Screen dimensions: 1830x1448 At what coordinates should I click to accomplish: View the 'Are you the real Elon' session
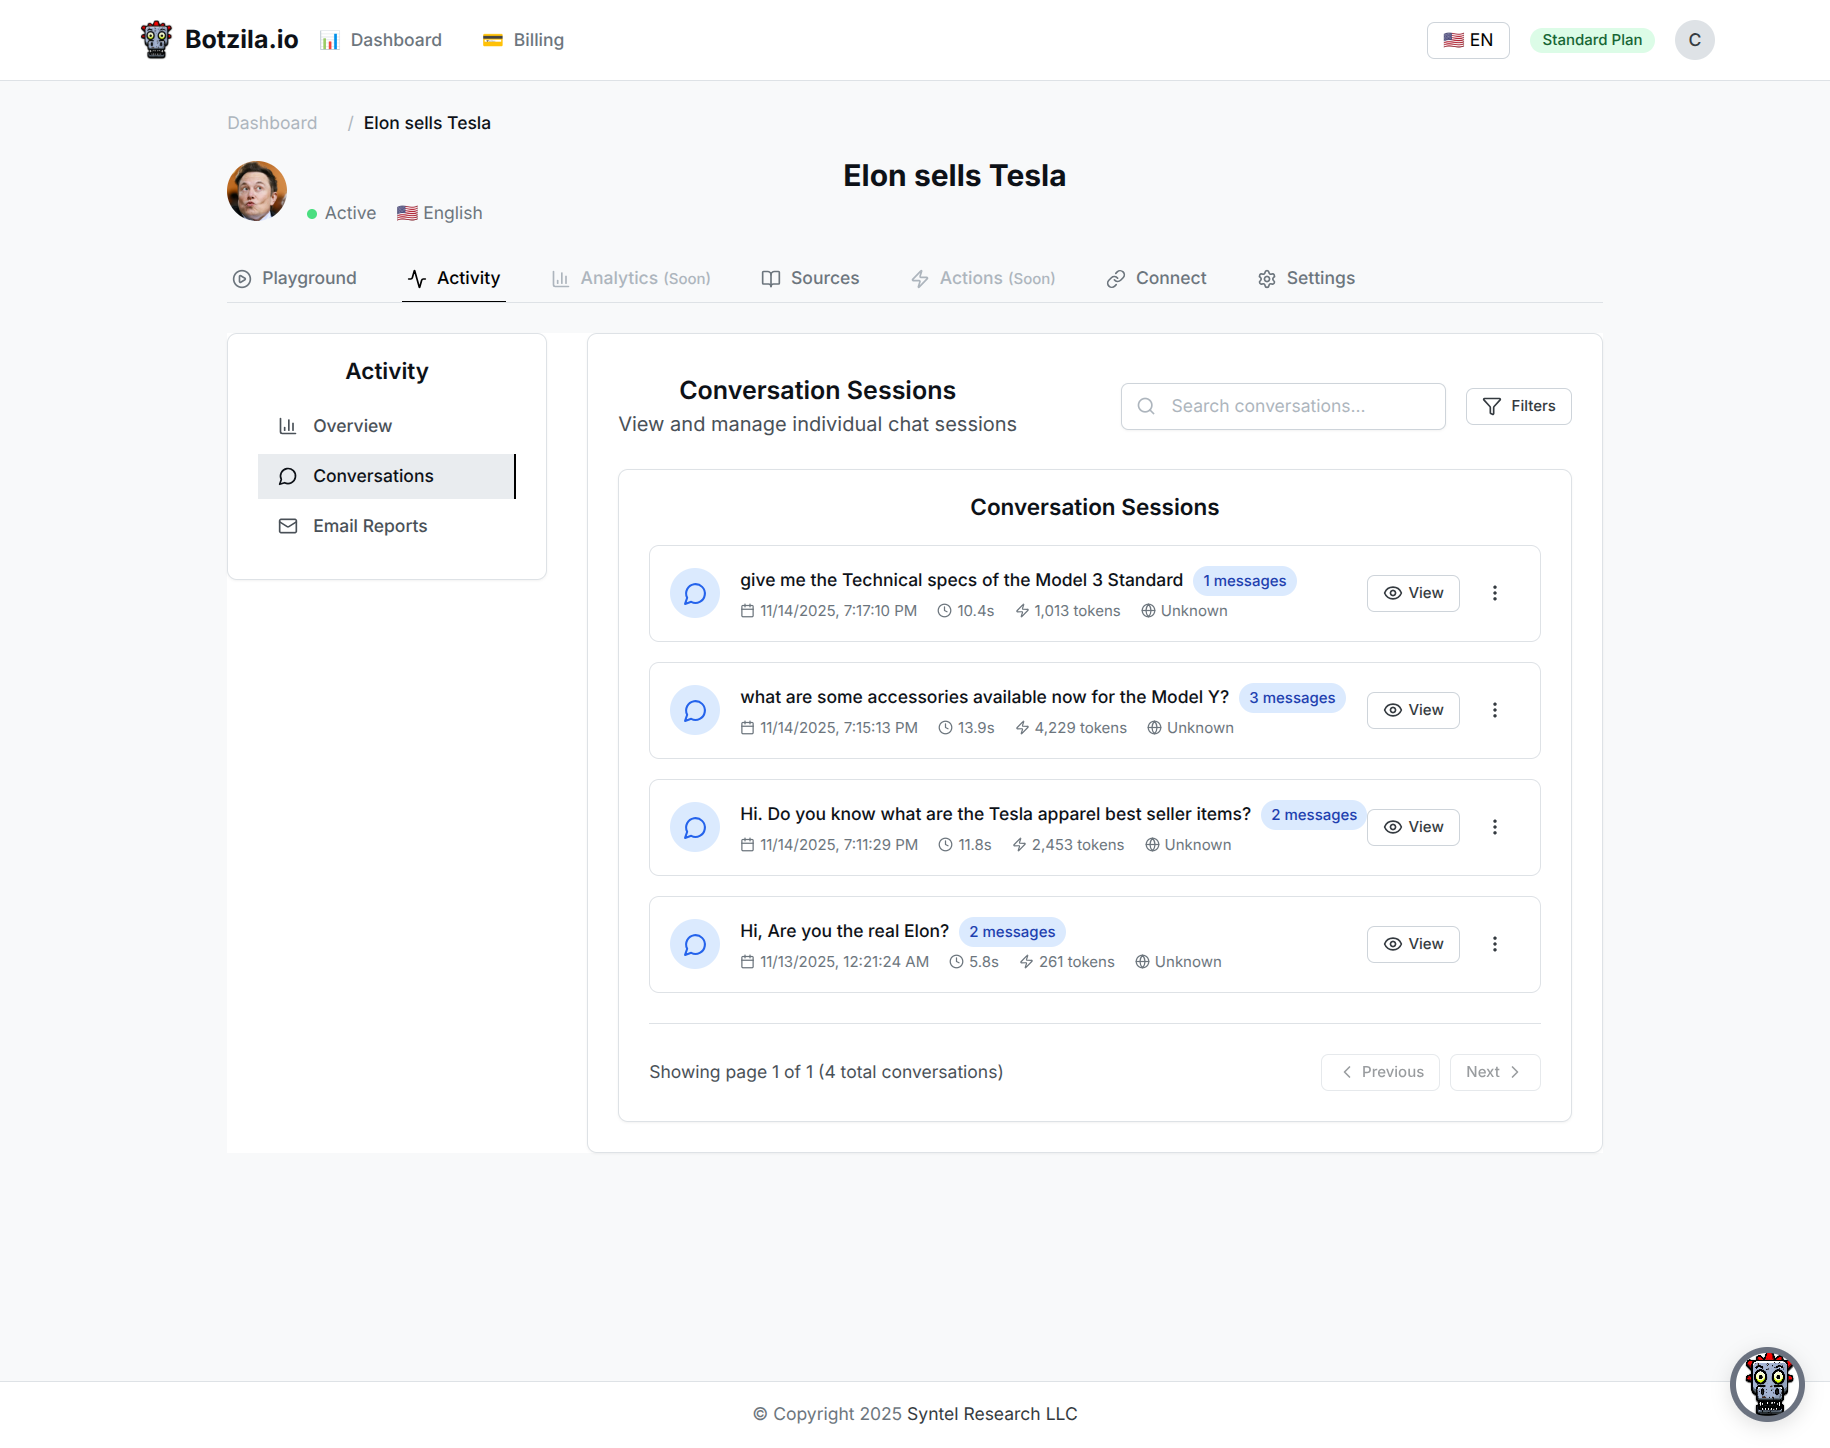tap(1413, 944)
